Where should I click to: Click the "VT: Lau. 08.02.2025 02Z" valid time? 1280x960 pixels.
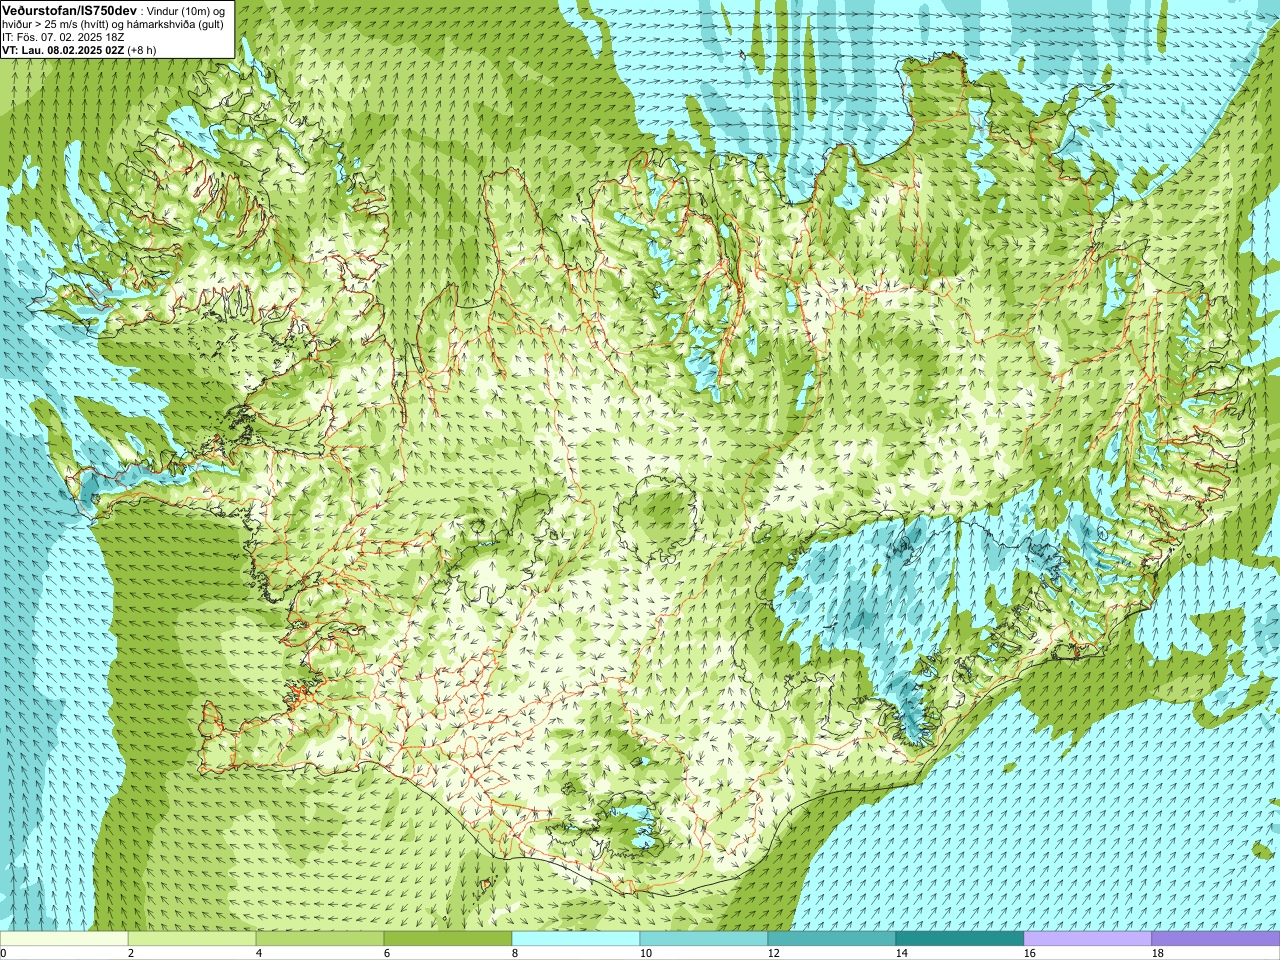pyautogui.click(x=63, y=50)
